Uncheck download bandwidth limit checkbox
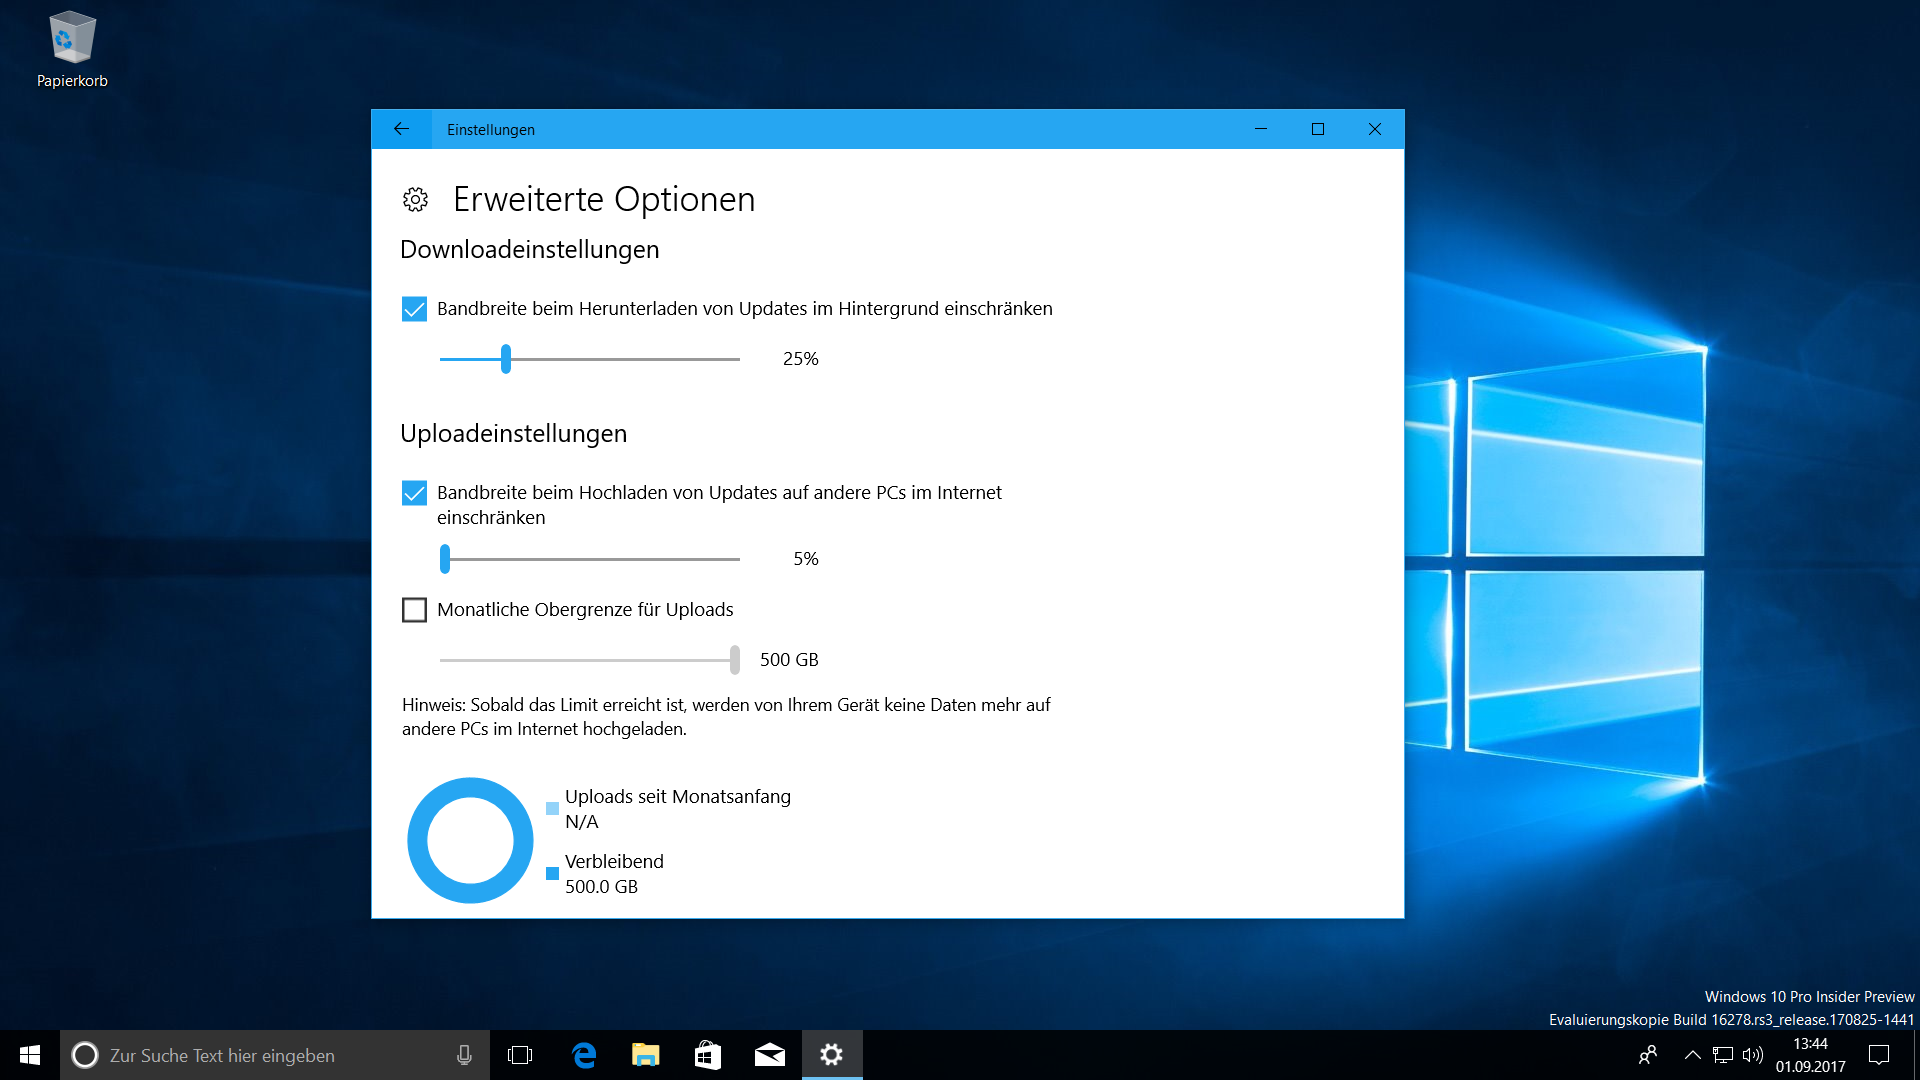The height and width of the screenshot is (1080, 1920). (x=414, y=309)
